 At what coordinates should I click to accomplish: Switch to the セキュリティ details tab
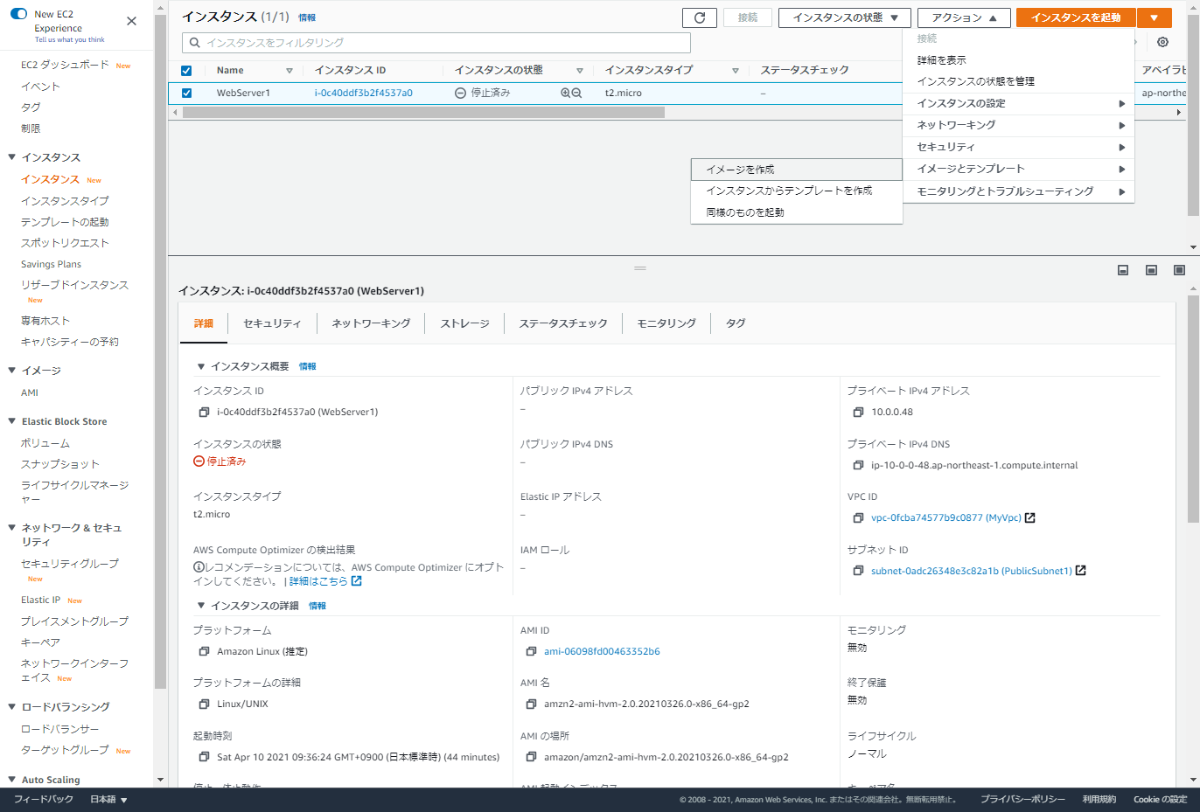(x=272, y=324)
